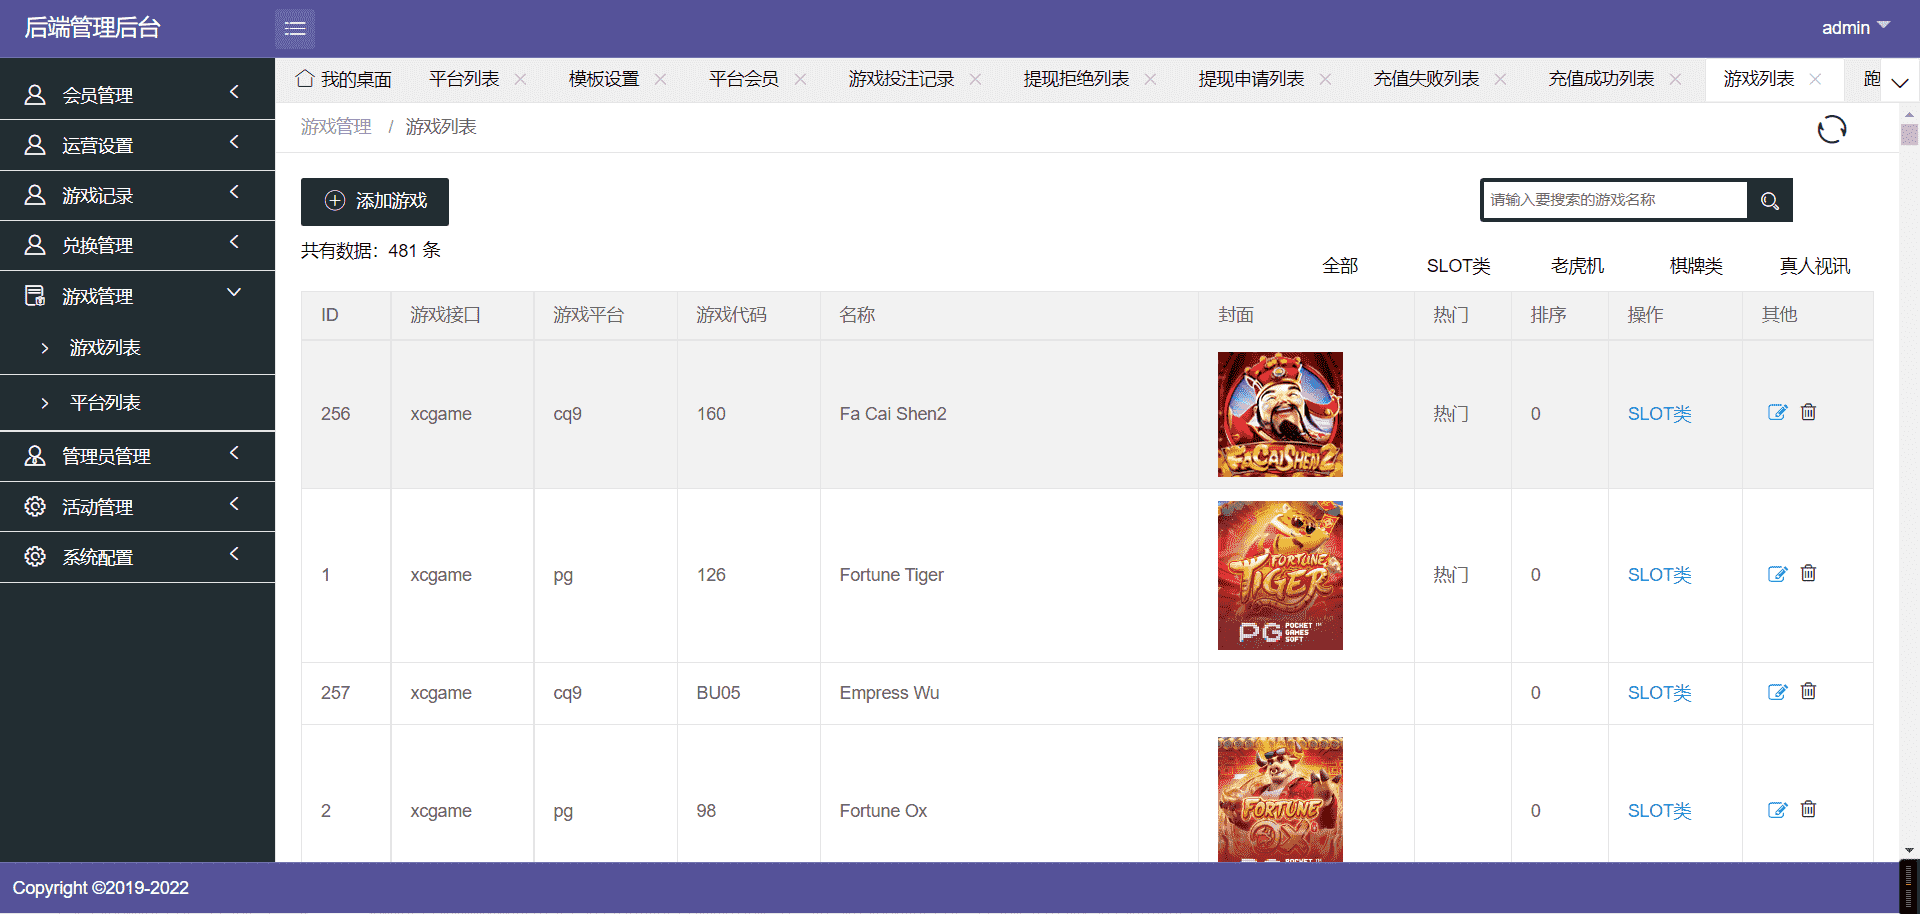The height and width of the screenshot is (914, 1920).
Task: Open the admin user dropdown
Action: [x=1855, y=28]
